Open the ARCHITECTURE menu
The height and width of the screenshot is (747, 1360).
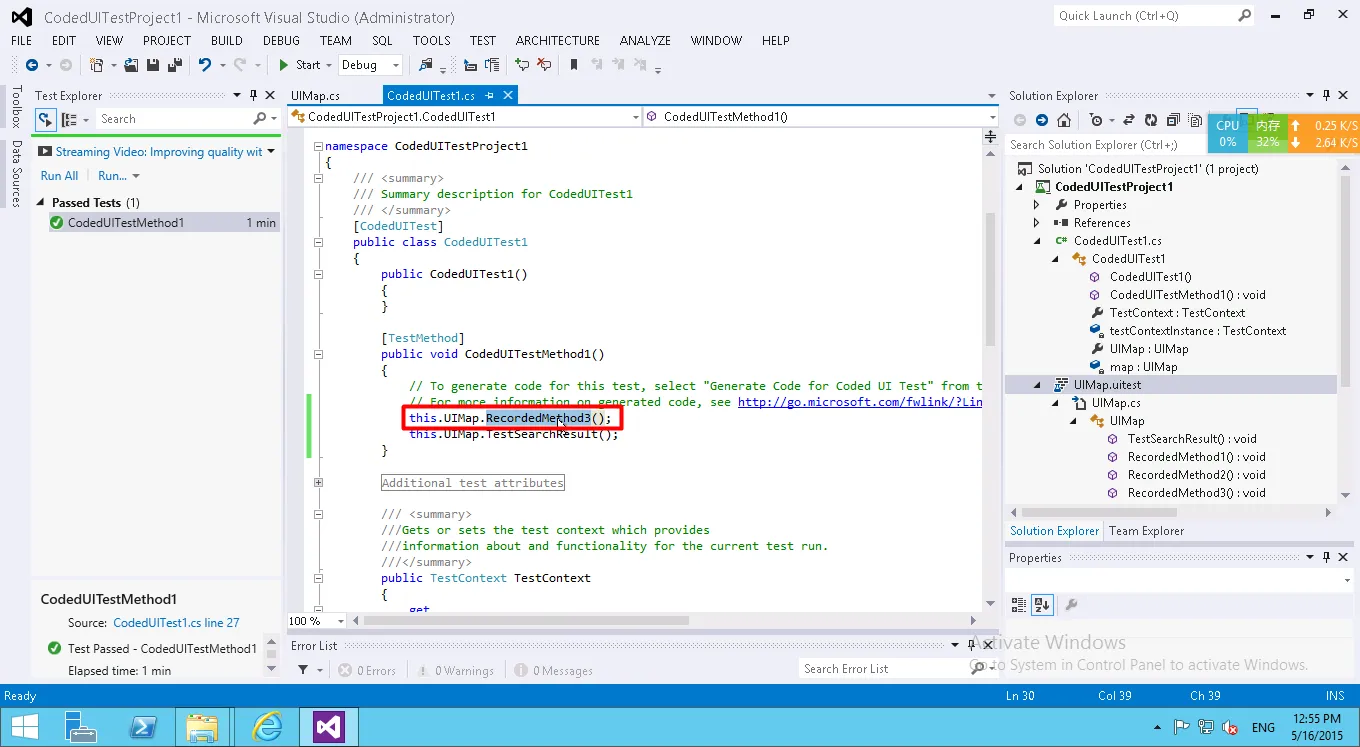[x=557, y=41]
